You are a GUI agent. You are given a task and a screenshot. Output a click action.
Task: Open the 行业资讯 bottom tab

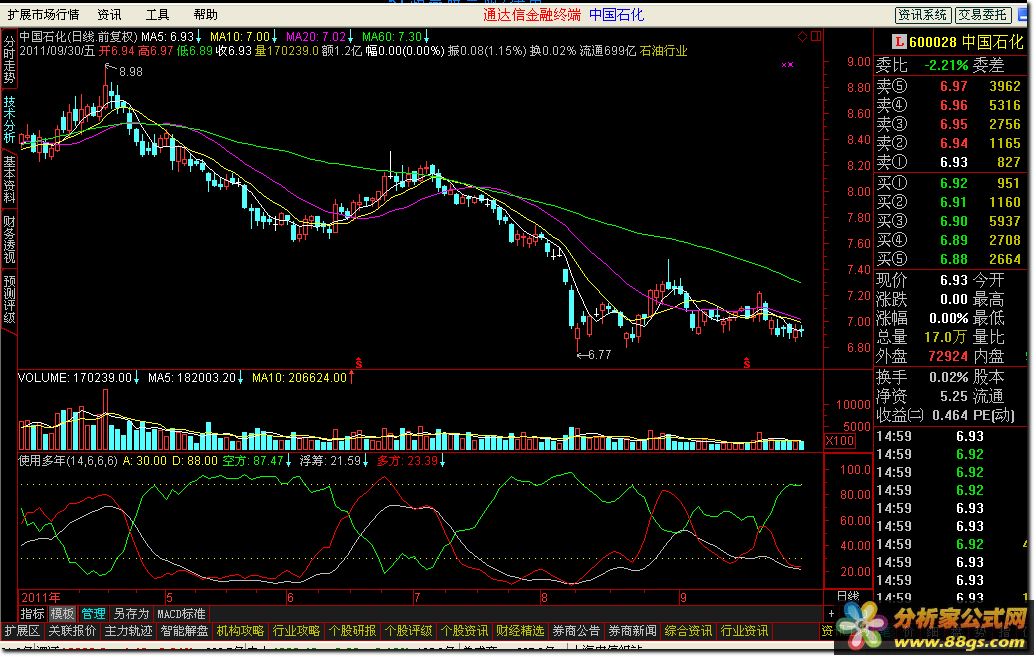point(745,631)
